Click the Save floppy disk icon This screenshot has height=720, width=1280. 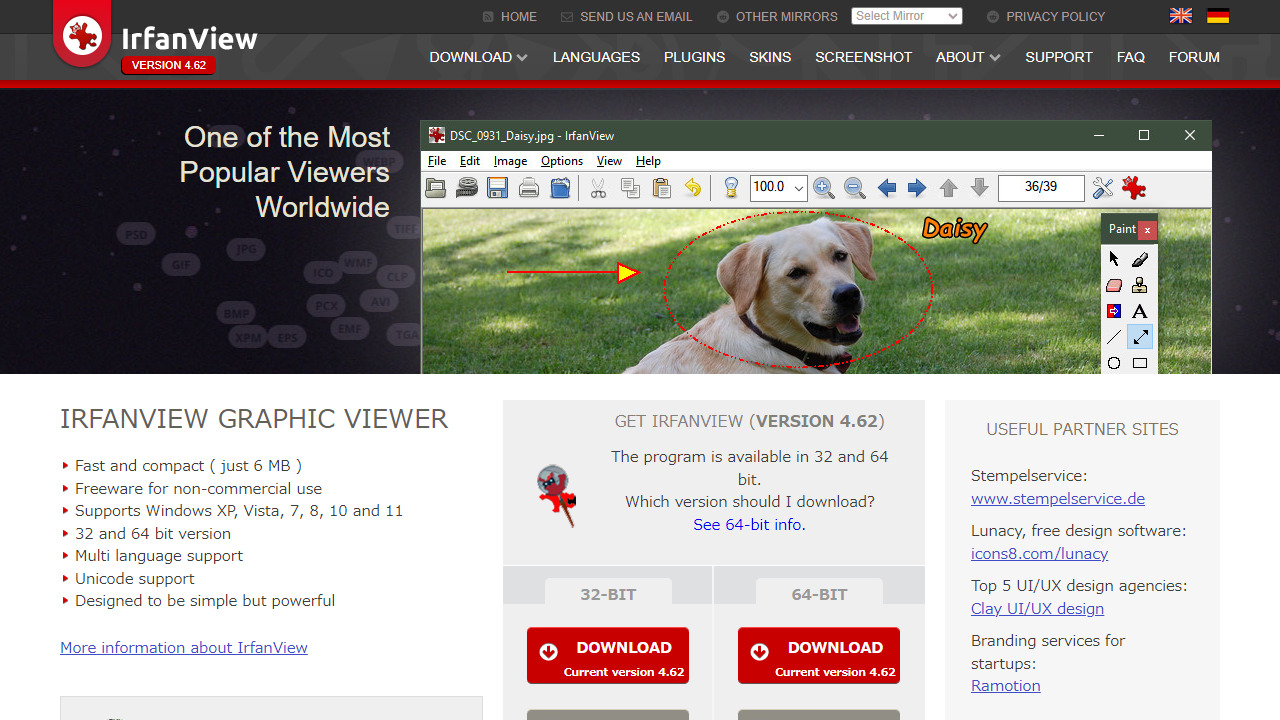[498, 188]
